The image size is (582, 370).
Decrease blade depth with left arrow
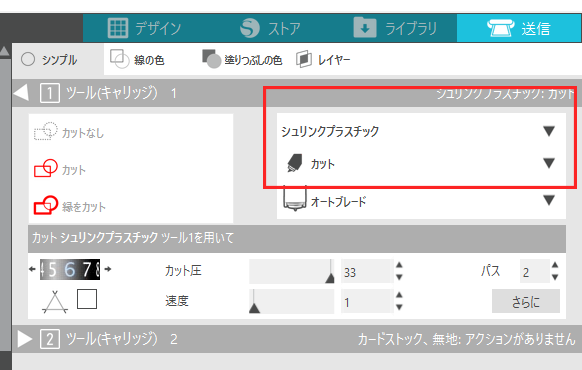[x=32, y=269]
